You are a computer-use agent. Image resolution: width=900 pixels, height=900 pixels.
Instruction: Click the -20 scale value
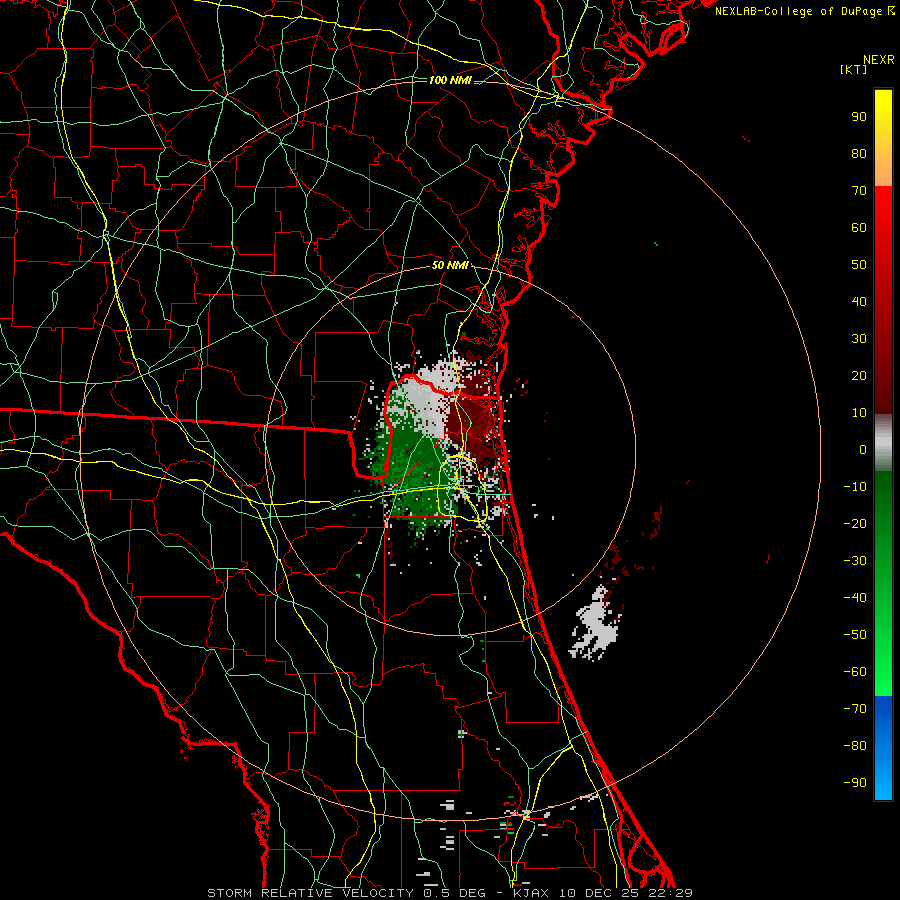[855, 523]
